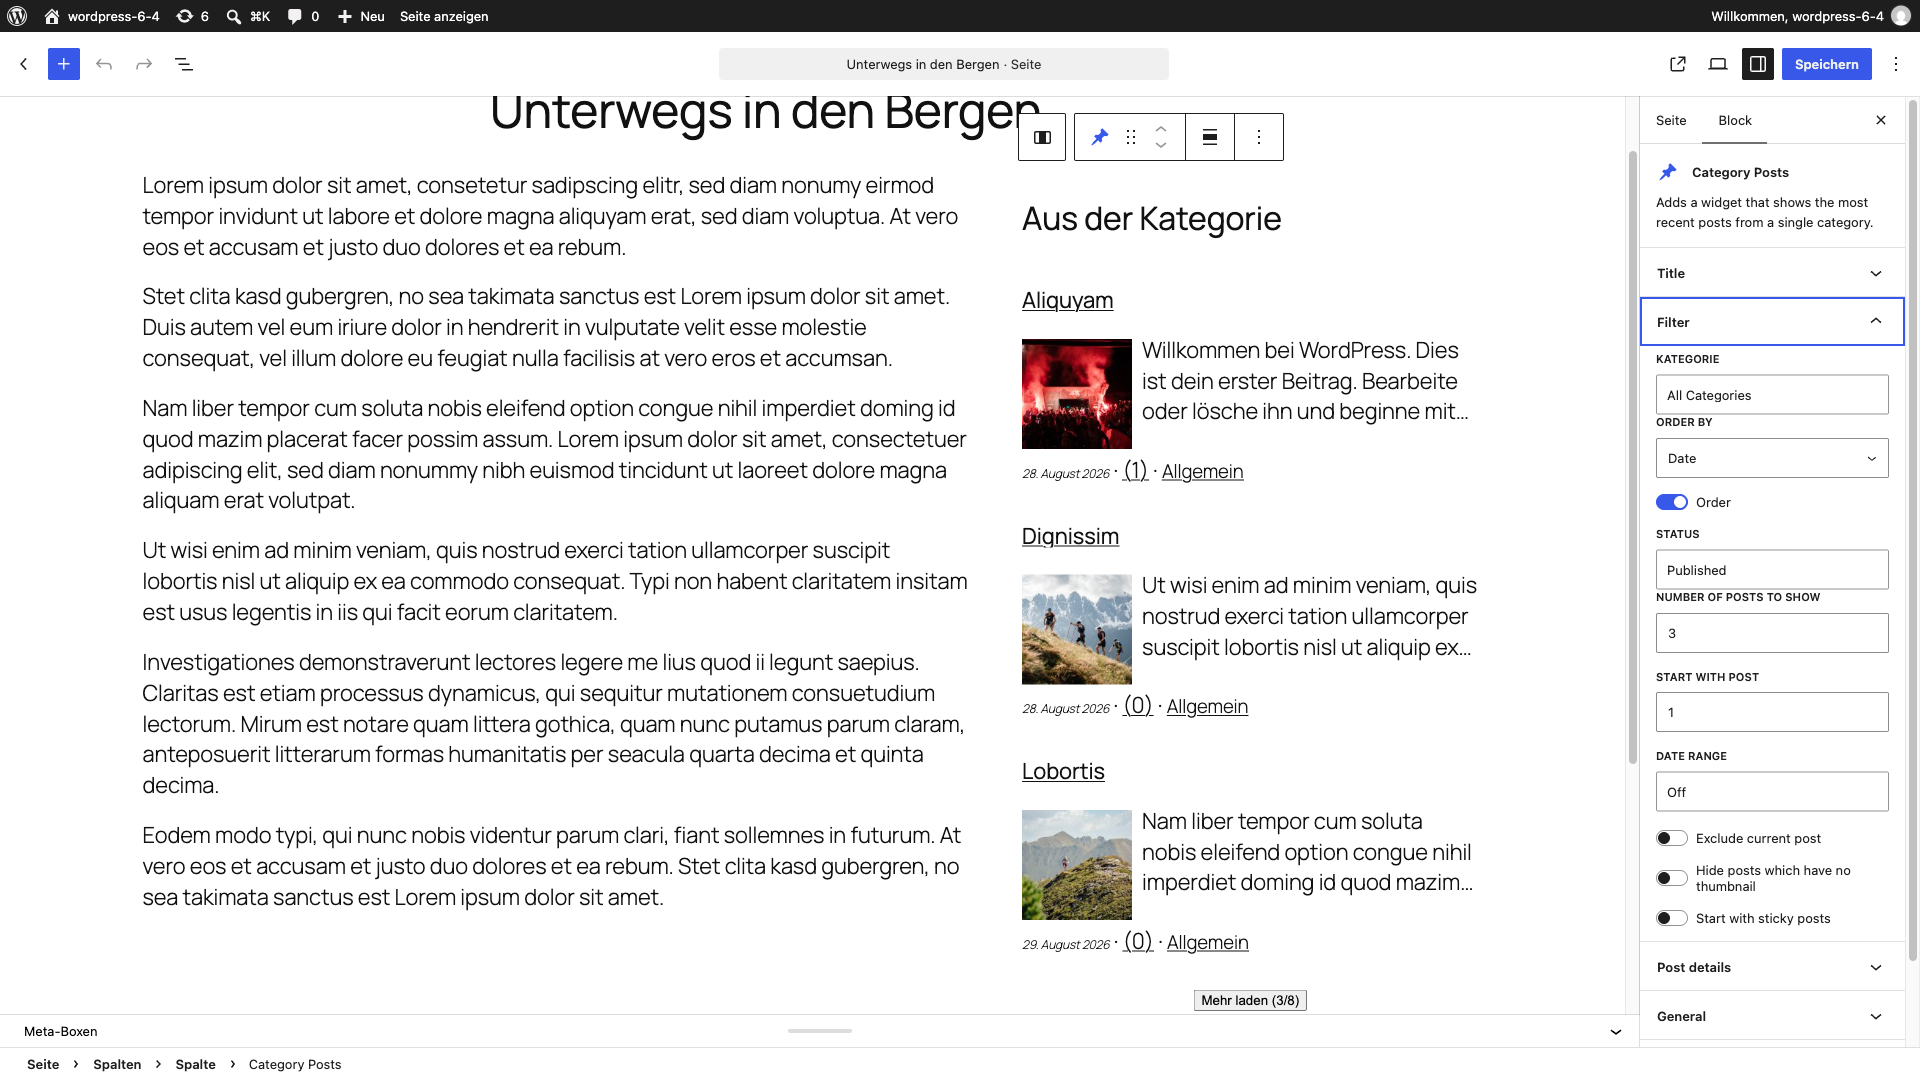Open the document overview list view
1920x1080 pixels.
pos(184,64)
